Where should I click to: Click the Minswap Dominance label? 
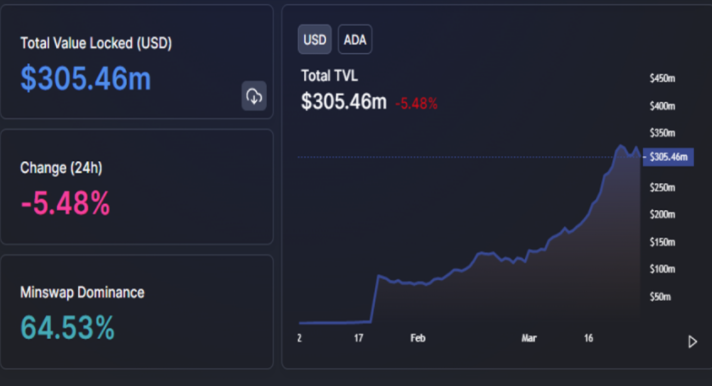click(x=82, y=292)
